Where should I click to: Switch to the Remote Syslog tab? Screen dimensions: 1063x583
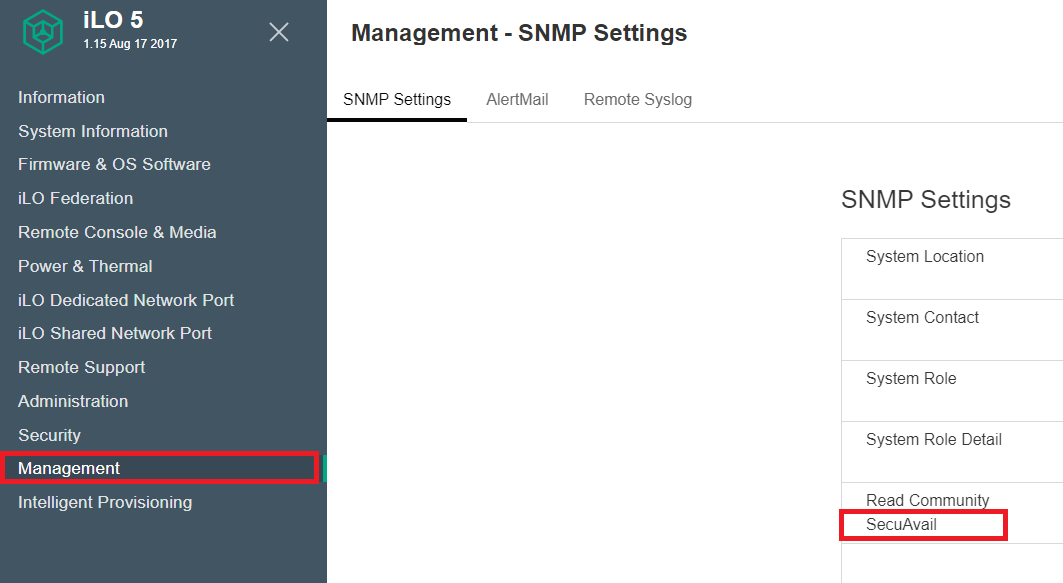click(x=638, y=100)
